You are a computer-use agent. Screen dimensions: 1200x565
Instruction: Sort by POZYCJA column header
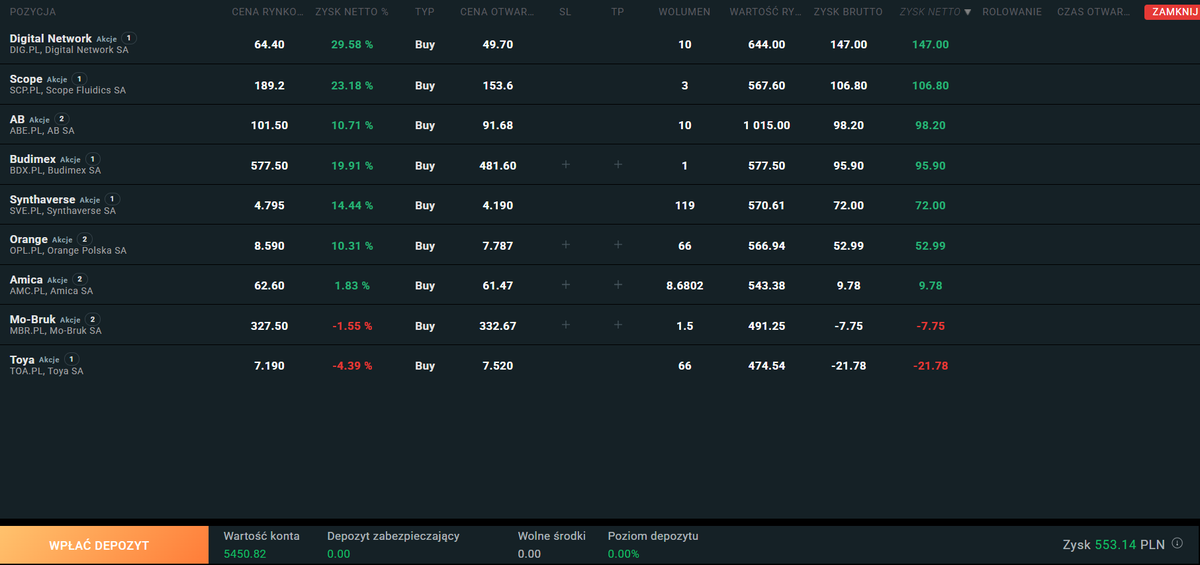coord(33,12)
